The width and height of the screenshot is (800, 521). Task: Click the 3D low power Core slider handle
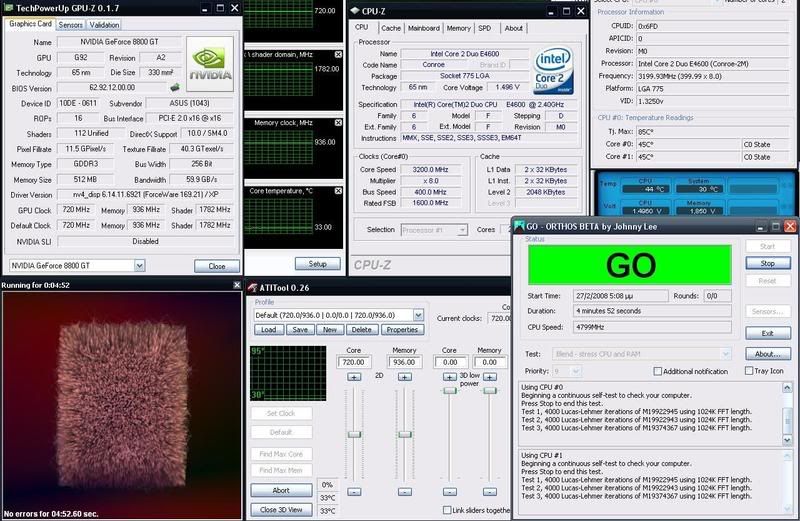pos(449,390)
